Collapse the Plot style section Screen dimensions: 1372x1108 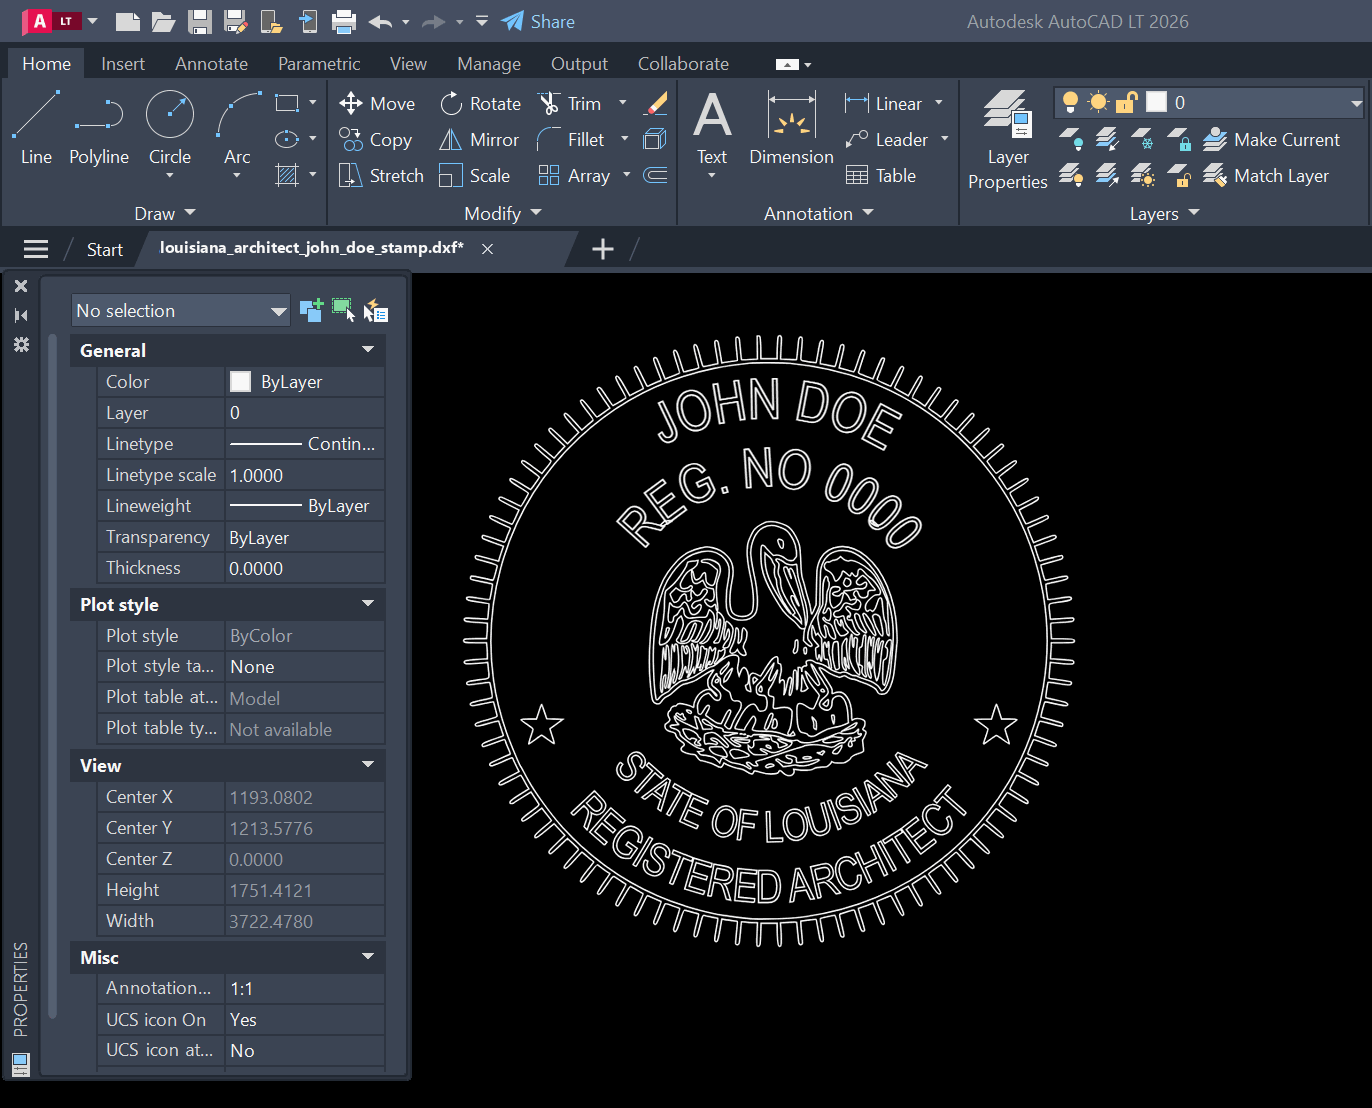pyautogui.click(x=368, y=604)
